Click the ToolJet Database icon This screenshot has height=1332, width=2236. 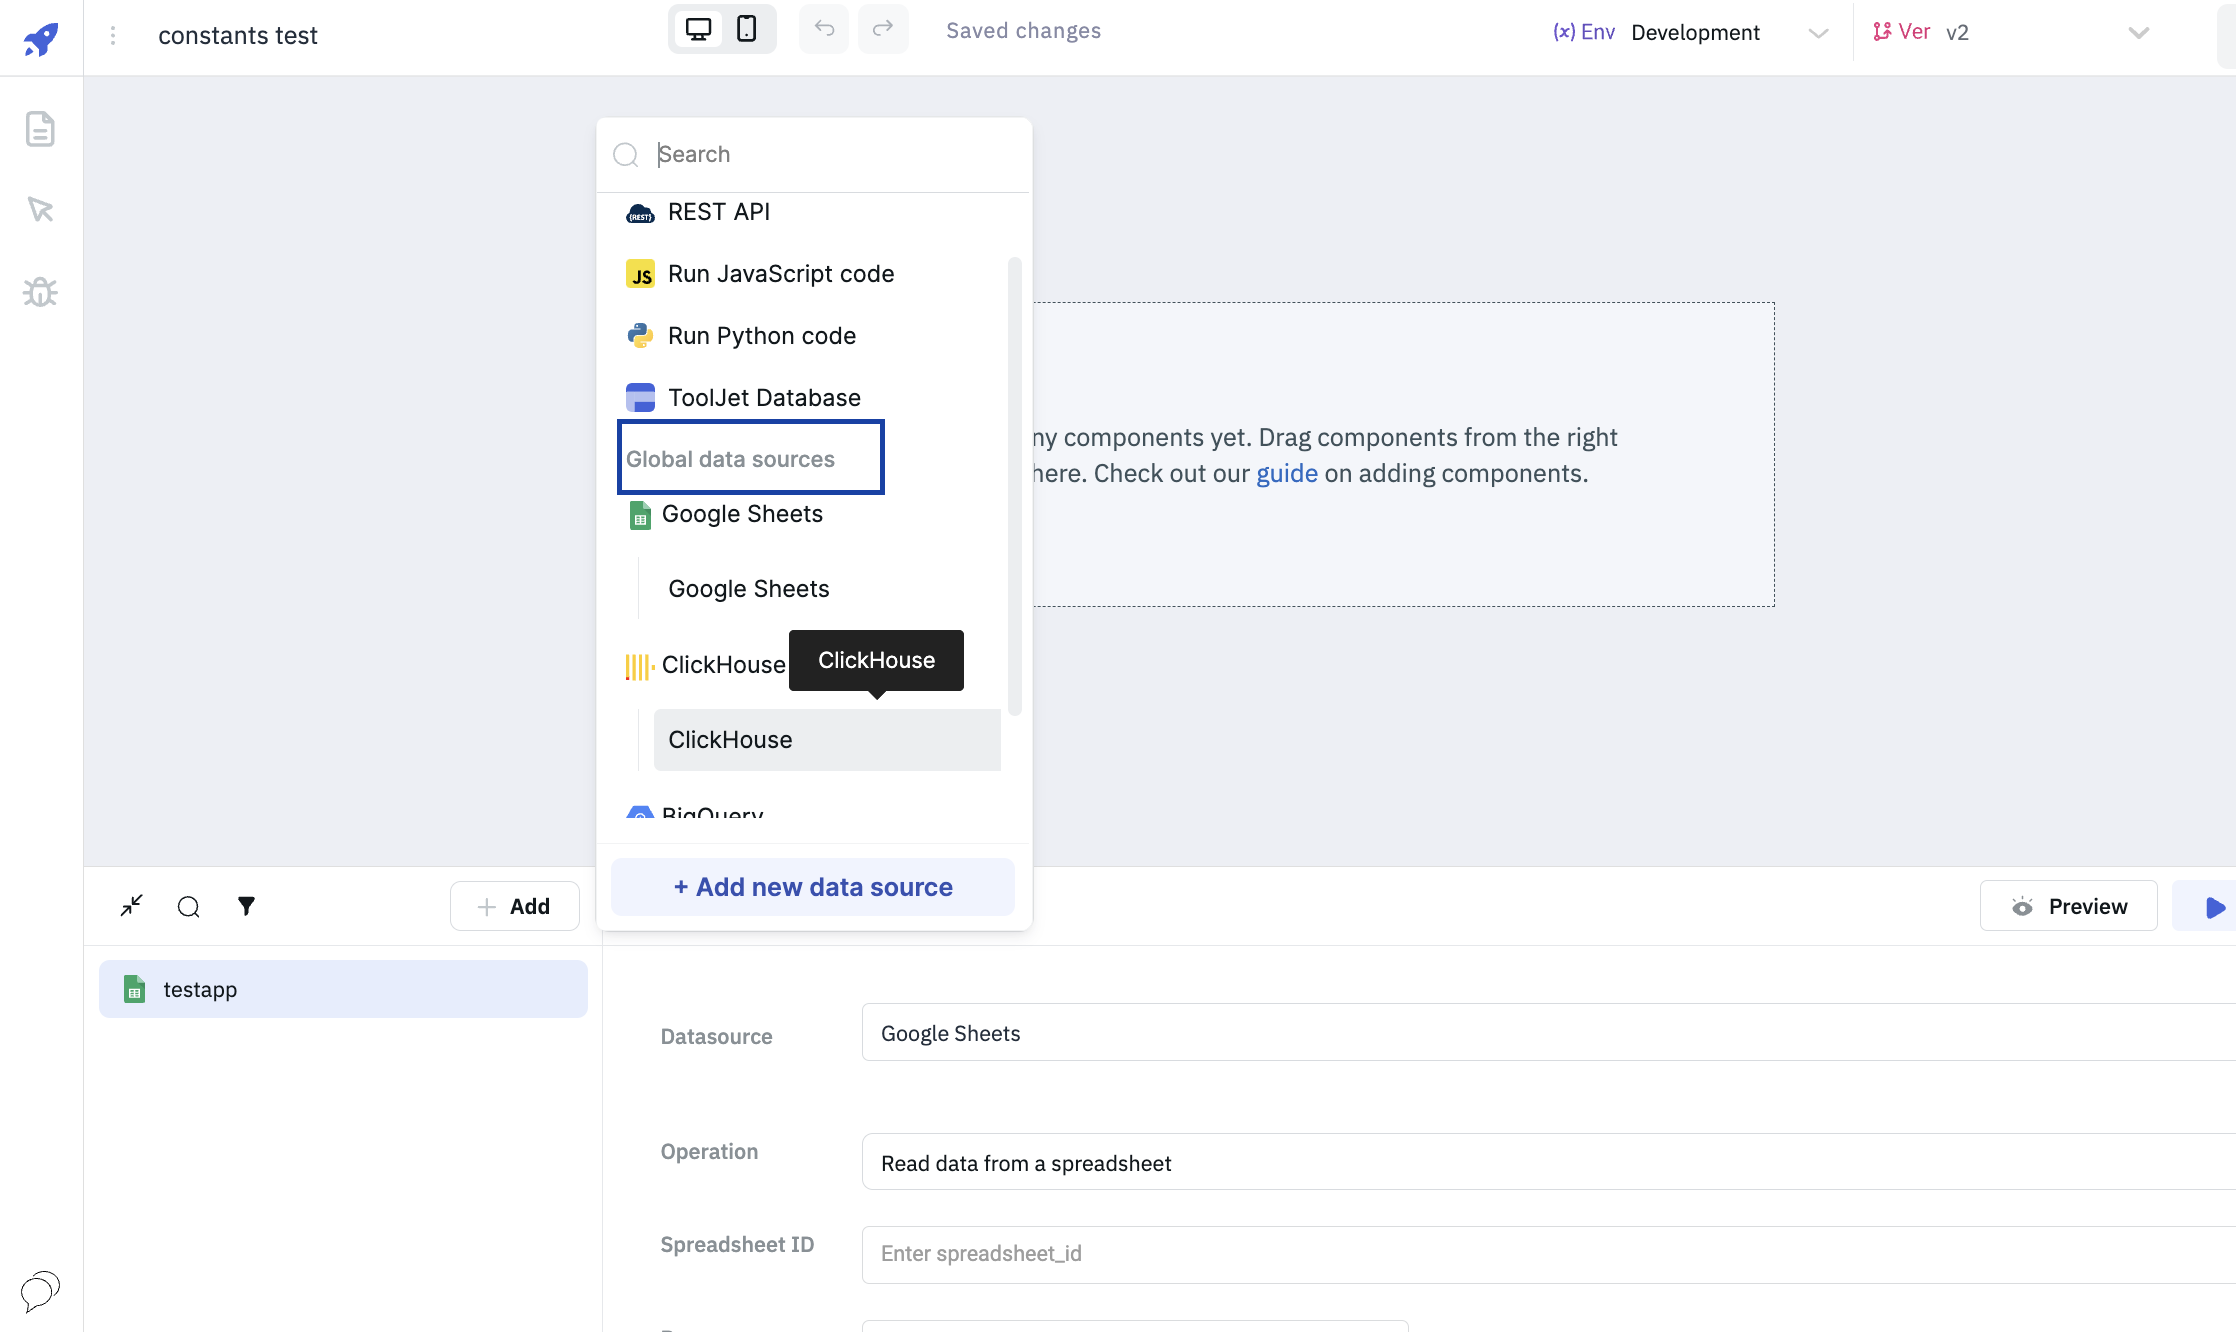tap(640, 398)
